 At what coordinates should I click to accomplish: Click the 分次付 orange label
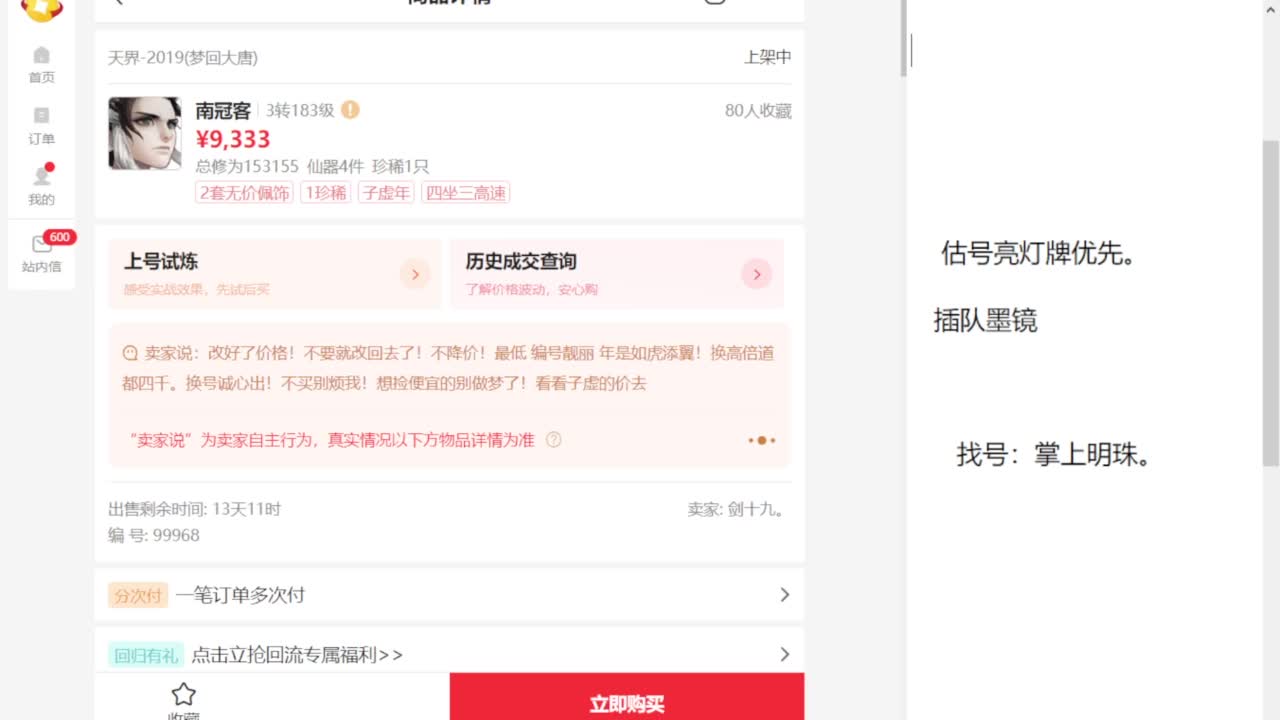pyautogui.click(x=138, y=595)
